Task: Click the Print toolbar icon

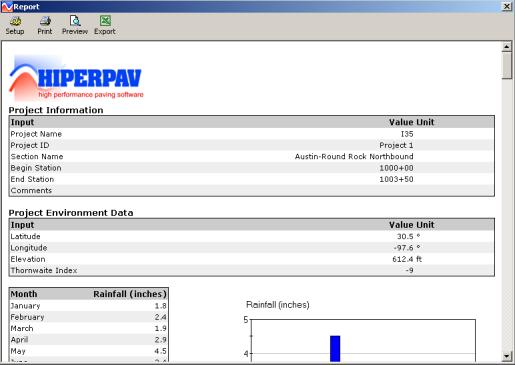Action: pyautogui.click(x=45, y=26)
